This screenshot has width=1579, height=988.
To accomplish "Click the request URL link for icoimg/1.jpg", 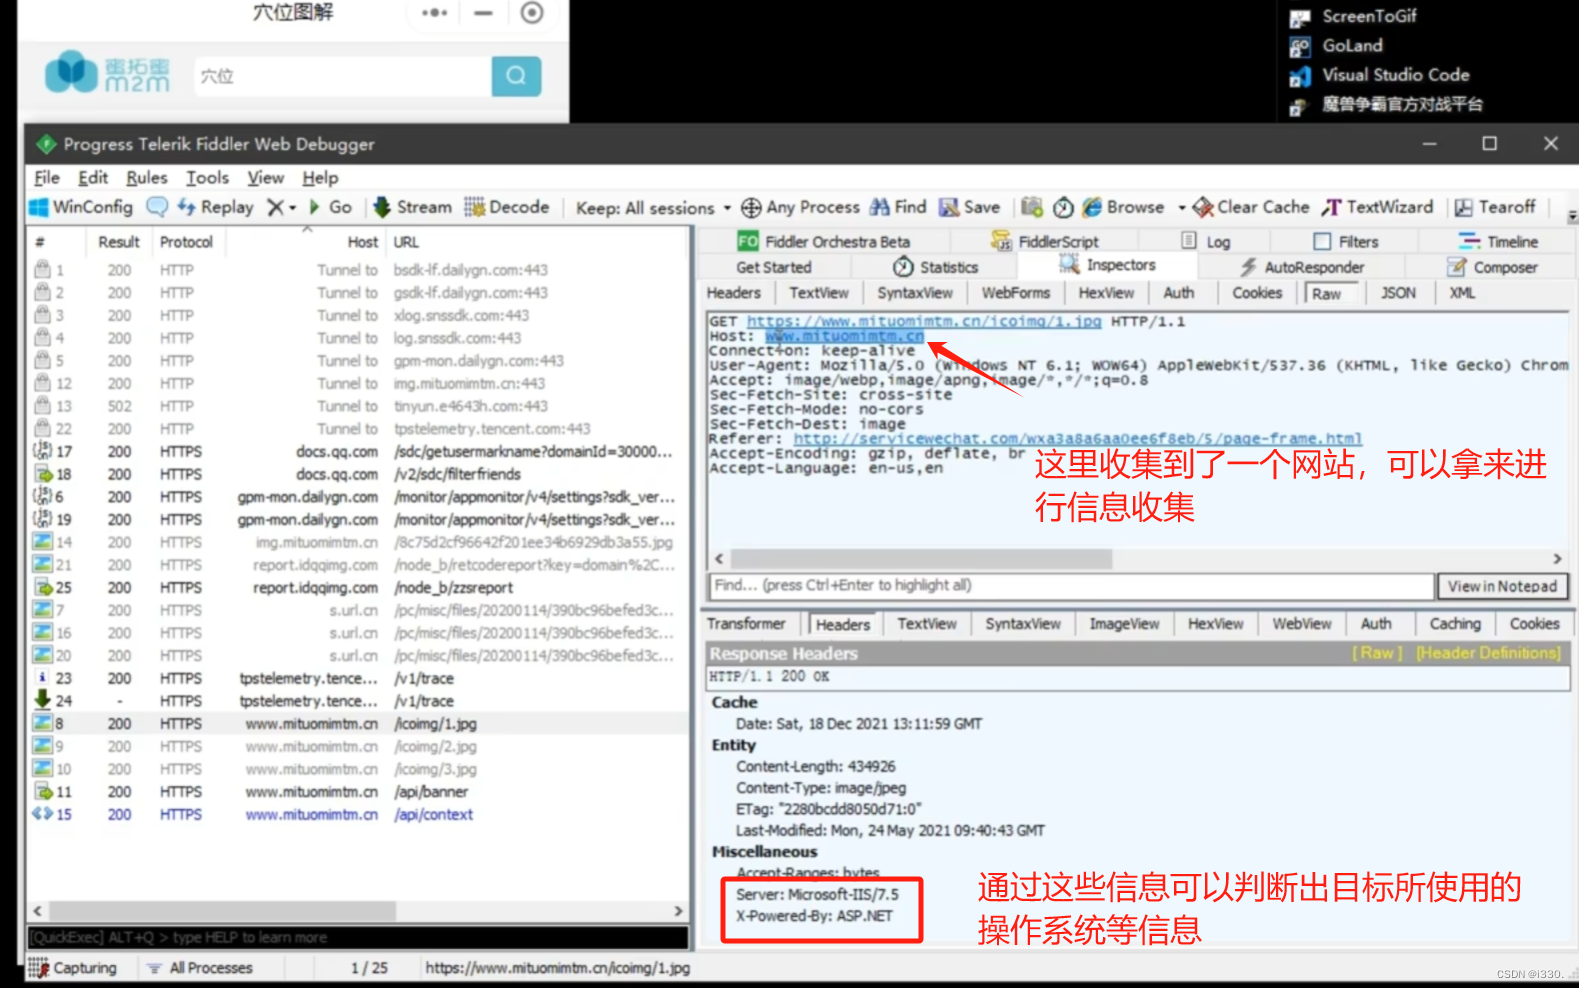I will click(923, 321).
